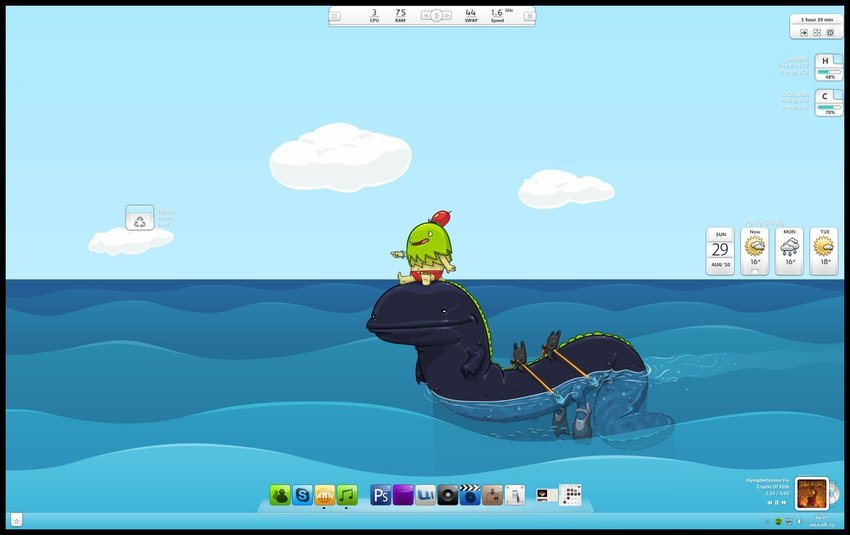The height and width of the screenshot is (535, 850).
Task: Open the Trash recycle bin widget
Action: coord(140,217)
